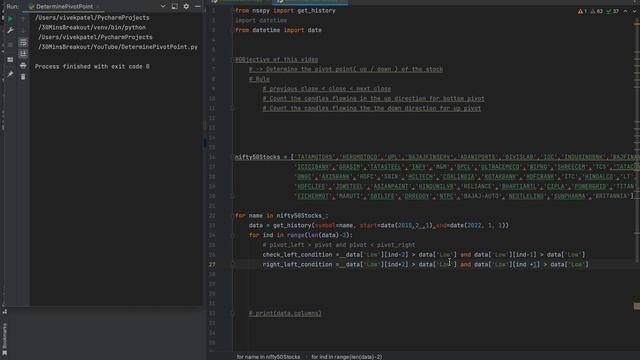Screen dimensions: 640x360
Task: Click the weak warning count 62 indicator
Action: (596, 11)
